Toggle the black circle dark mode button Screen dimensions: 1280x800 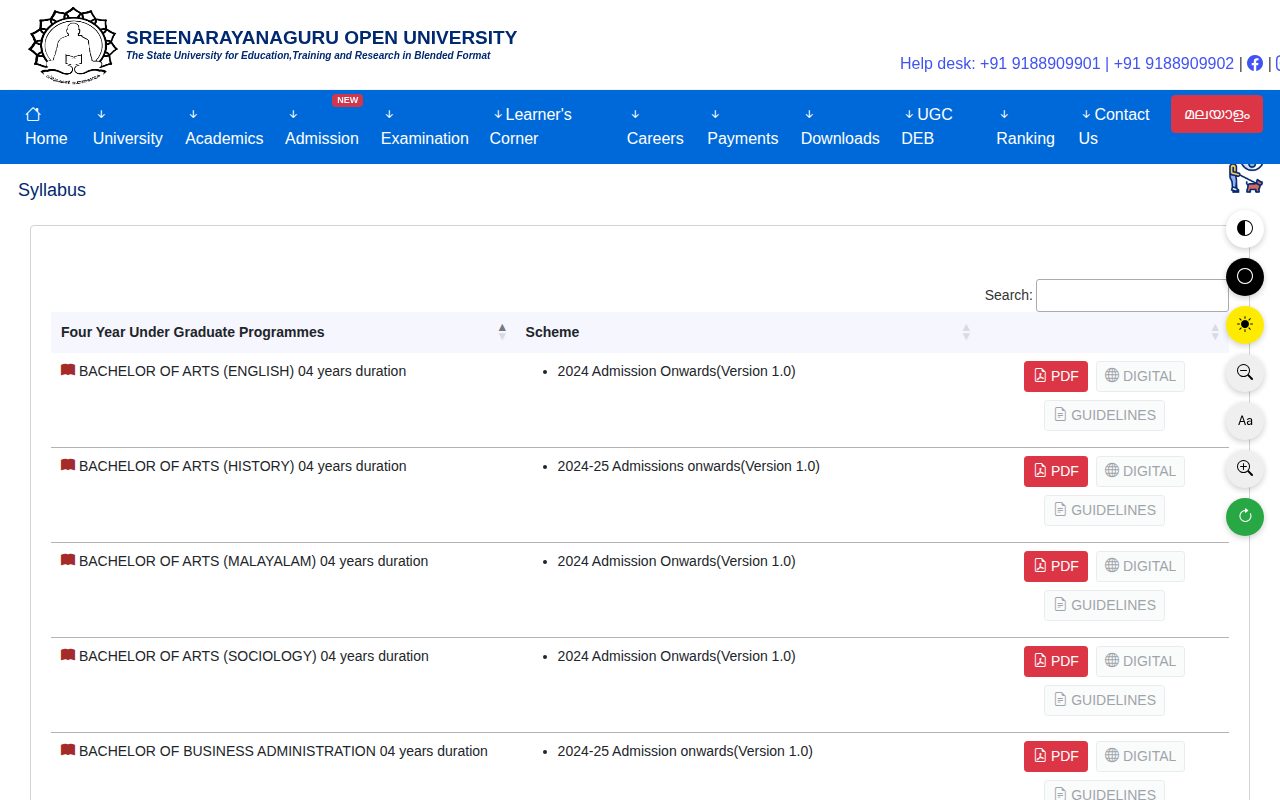1245,276
